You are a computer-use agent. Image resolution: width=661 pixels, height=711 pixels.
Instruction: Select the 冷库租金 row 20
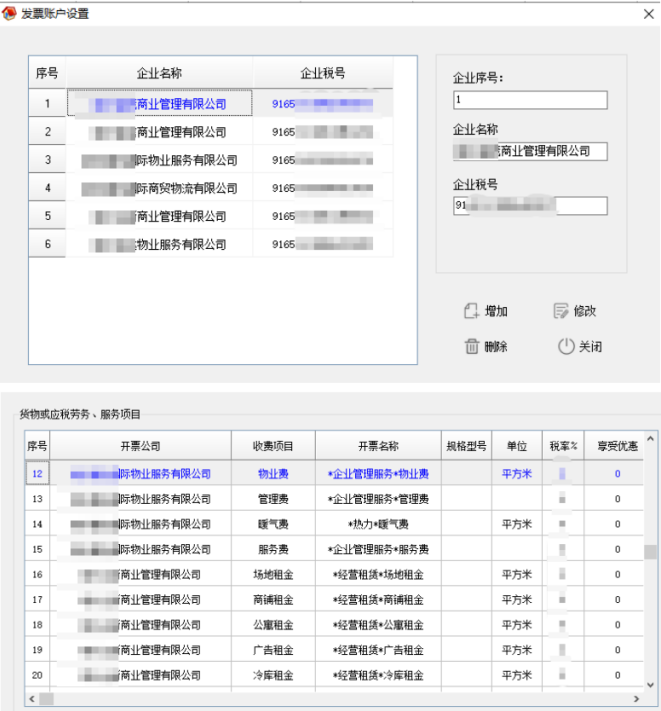pos(274,674)
